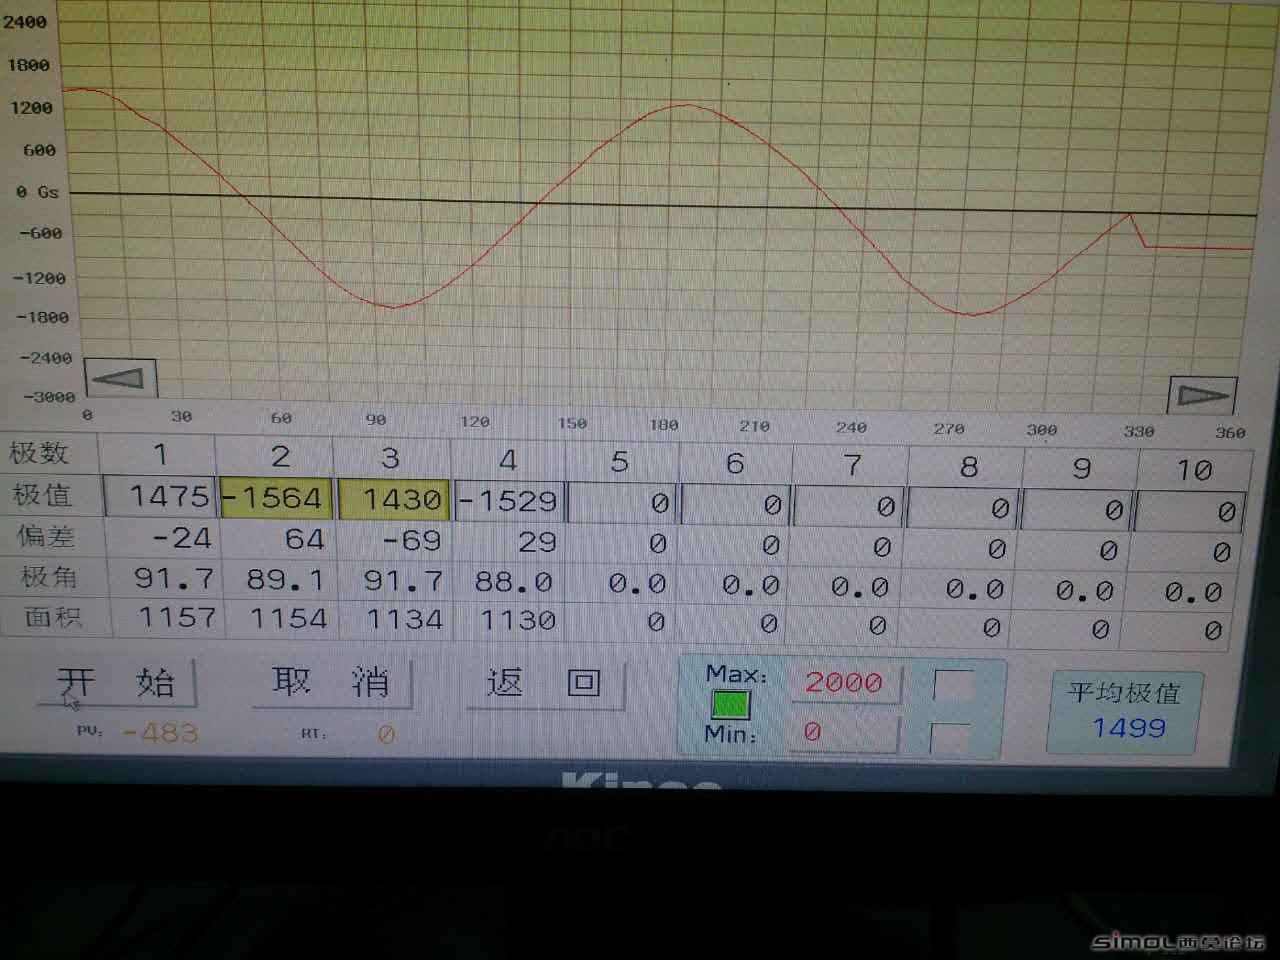1280x960 pixels.
Task: Click the 0 Gs axis label
Action: tap(37, 192)
